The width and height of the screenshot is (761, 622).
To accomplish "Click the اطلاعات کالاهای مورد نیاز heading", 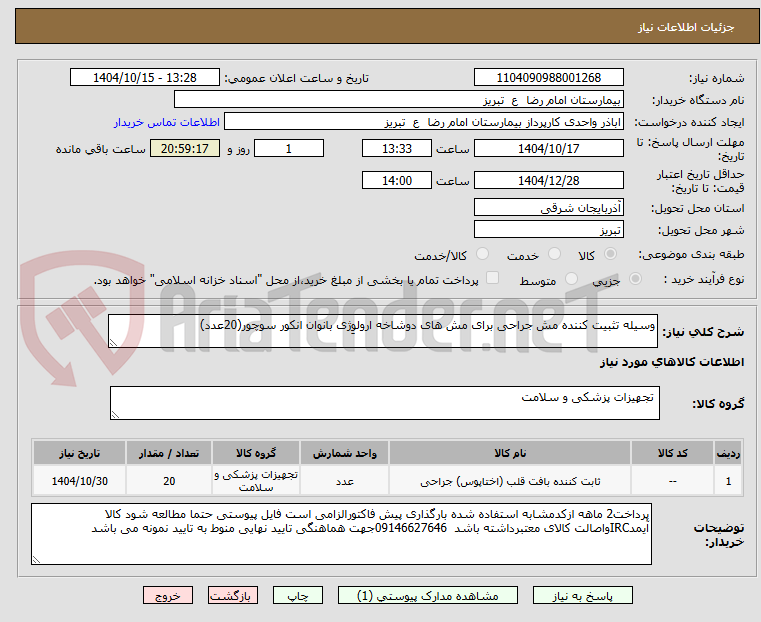I will point(672,362).
